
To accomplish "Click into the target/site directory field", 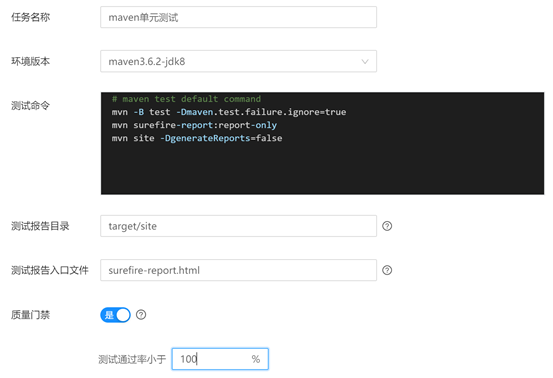I will click(x=238, y=226).
